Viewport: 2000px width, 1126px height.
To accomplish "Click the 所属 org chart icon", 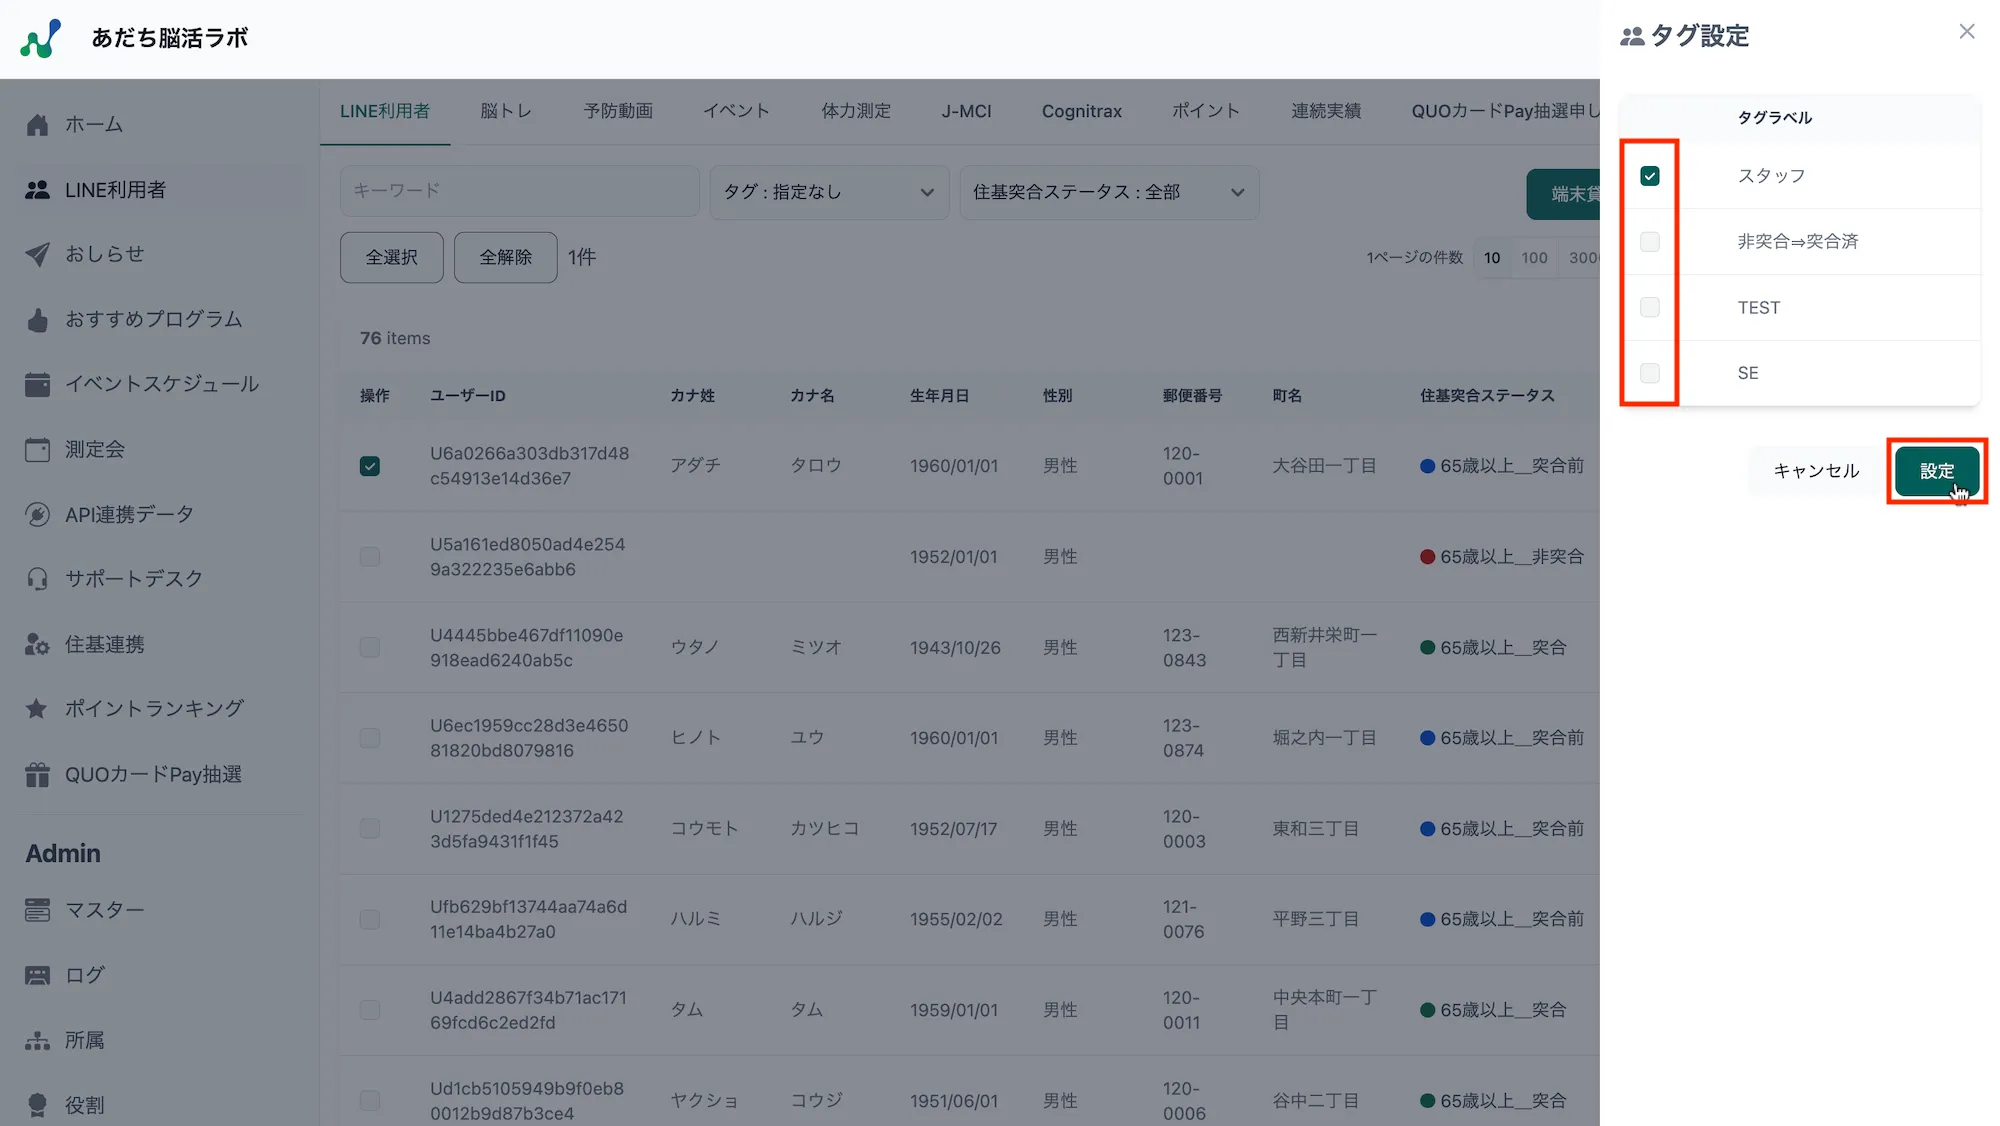I will [38, 1041].
